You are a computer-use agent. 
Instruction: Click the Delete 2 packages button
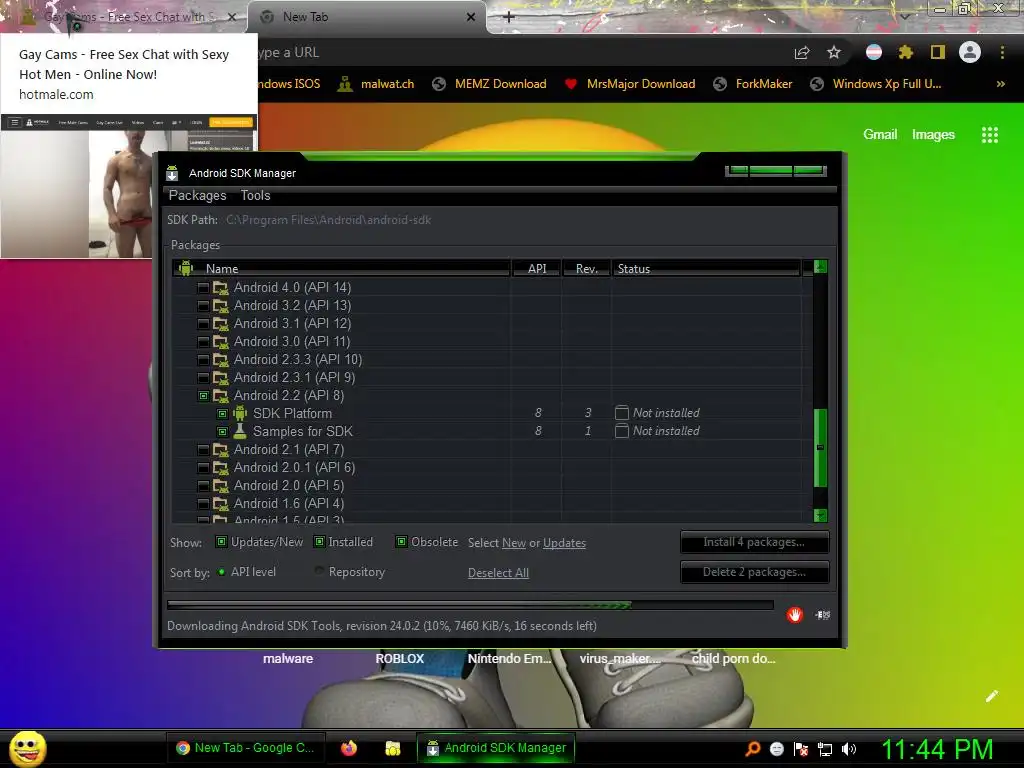(754, 572)
